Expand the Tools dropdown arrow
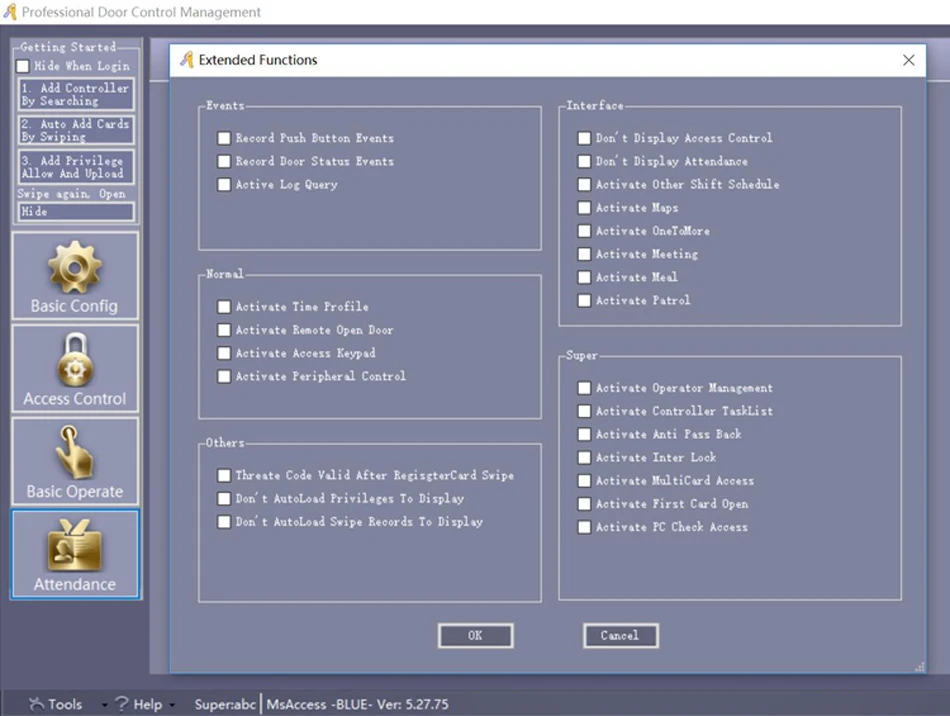The width and height of the screenshot is (950, 716). point(104,705)
